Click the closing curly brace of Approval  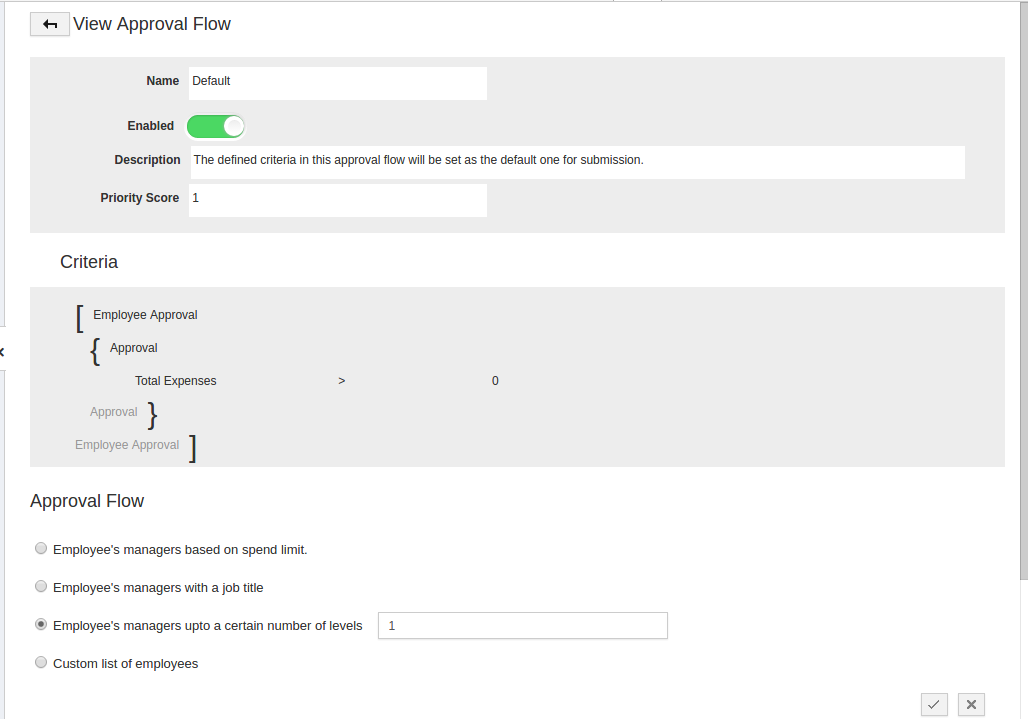(x=152, y=414)
